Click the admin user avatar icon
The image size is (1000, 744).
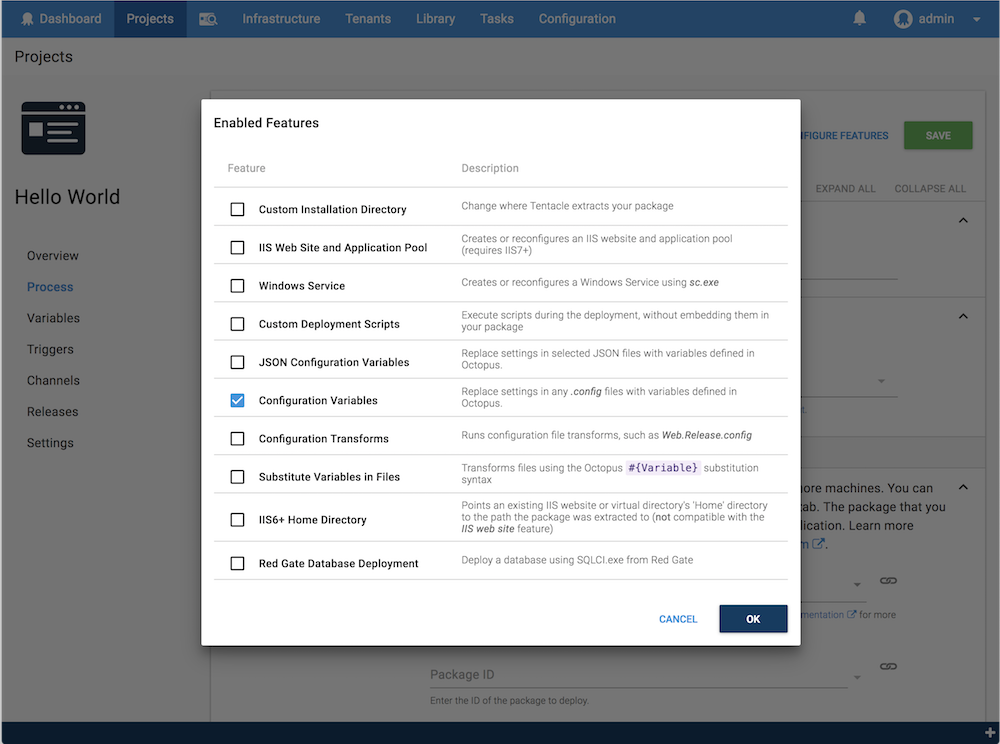point(903,19)
